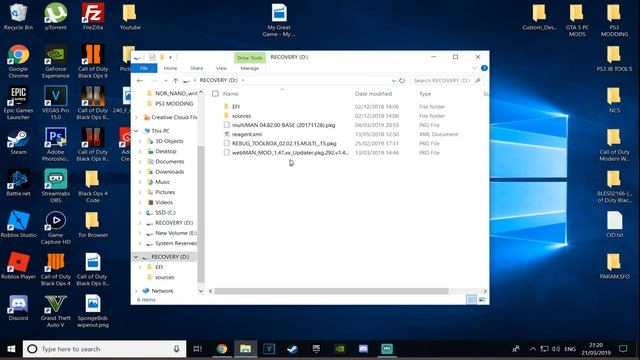640x360 pixels.
Task: Open recent locations dropdown arrow
Action: [x=165, y=81]
